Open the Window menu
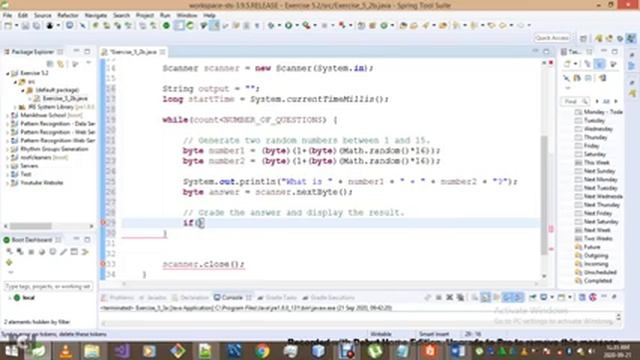Screen dimensions: 640x360 point(187,15)
